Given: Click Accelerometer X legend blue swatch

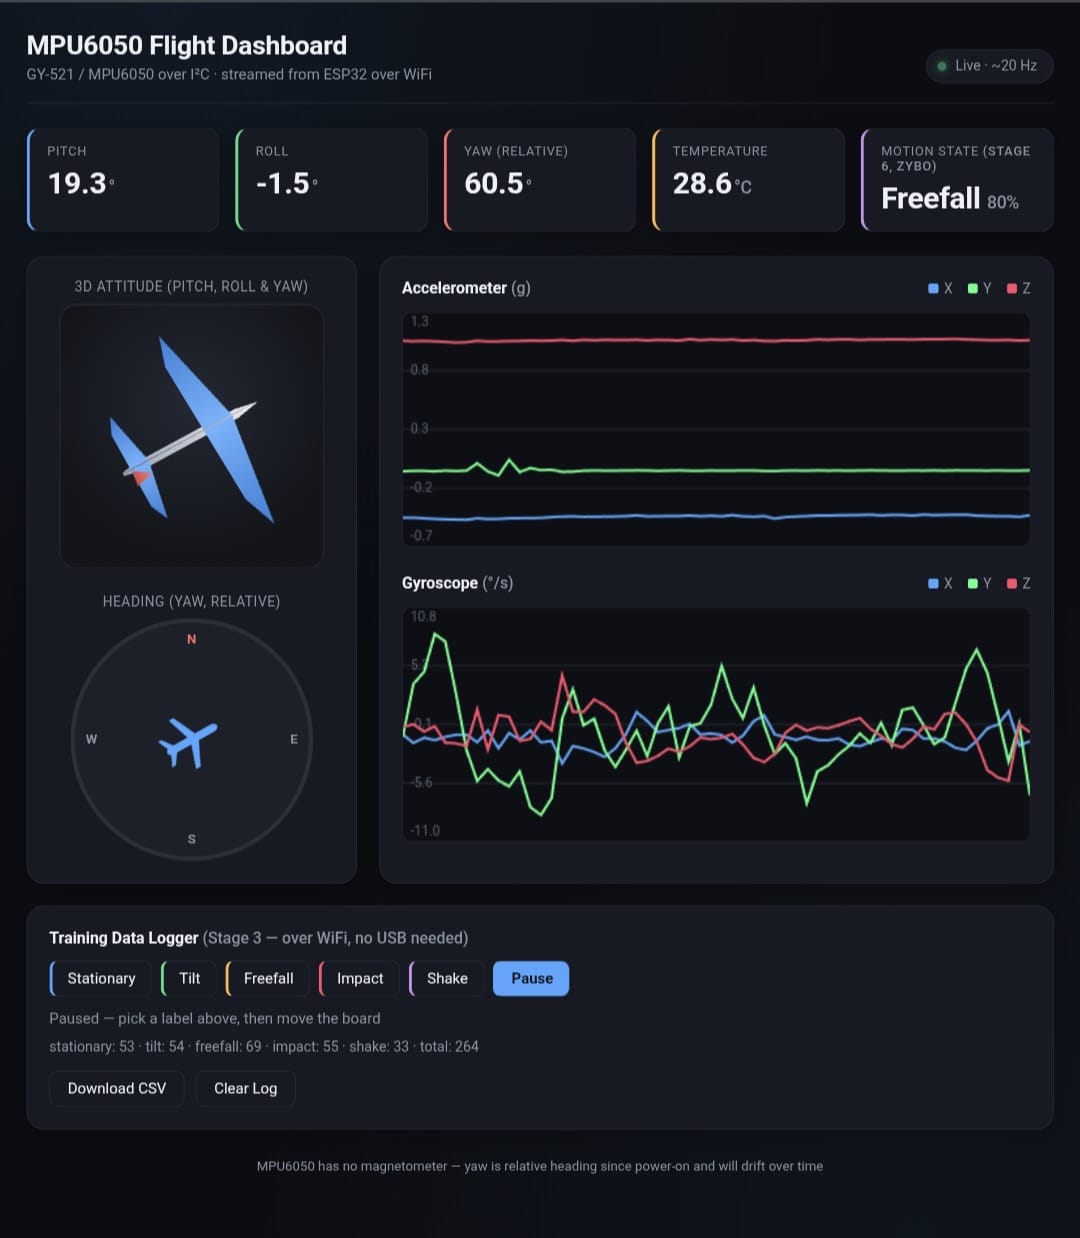Looking at the screenshot, I should 933,288.
